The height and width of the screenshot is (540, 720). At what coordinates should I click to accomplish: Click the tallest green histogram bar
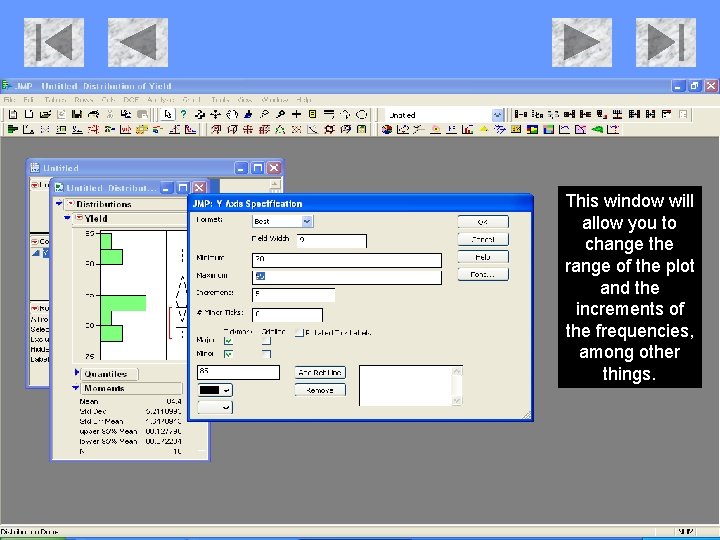(x=123, y=304)
